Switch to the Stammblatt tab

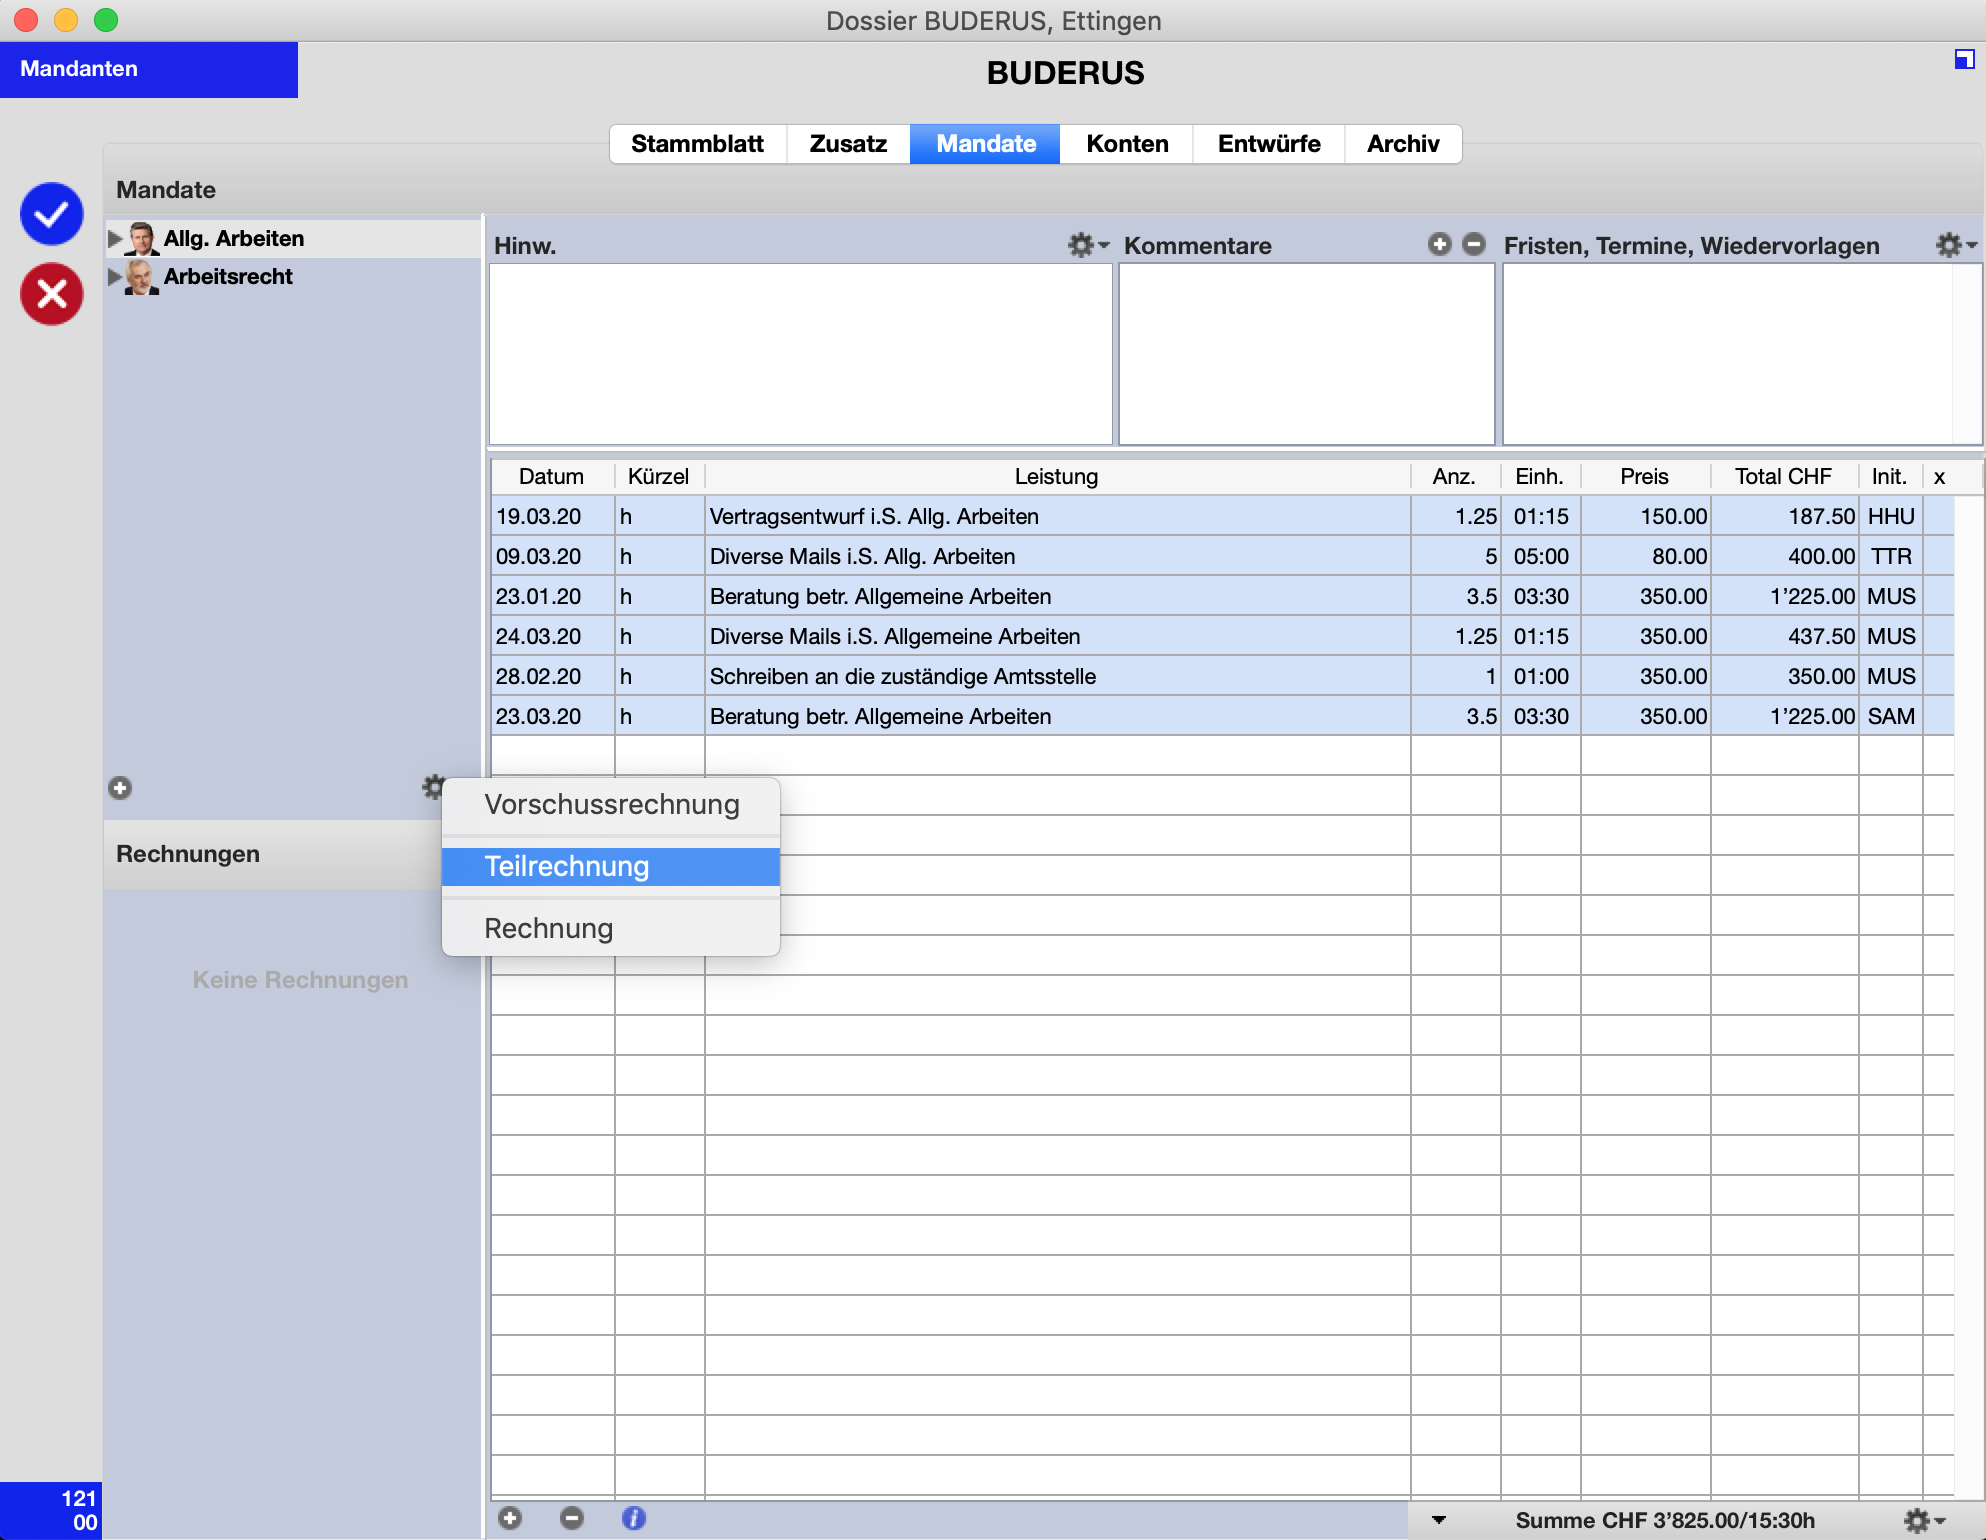[698, 144]
